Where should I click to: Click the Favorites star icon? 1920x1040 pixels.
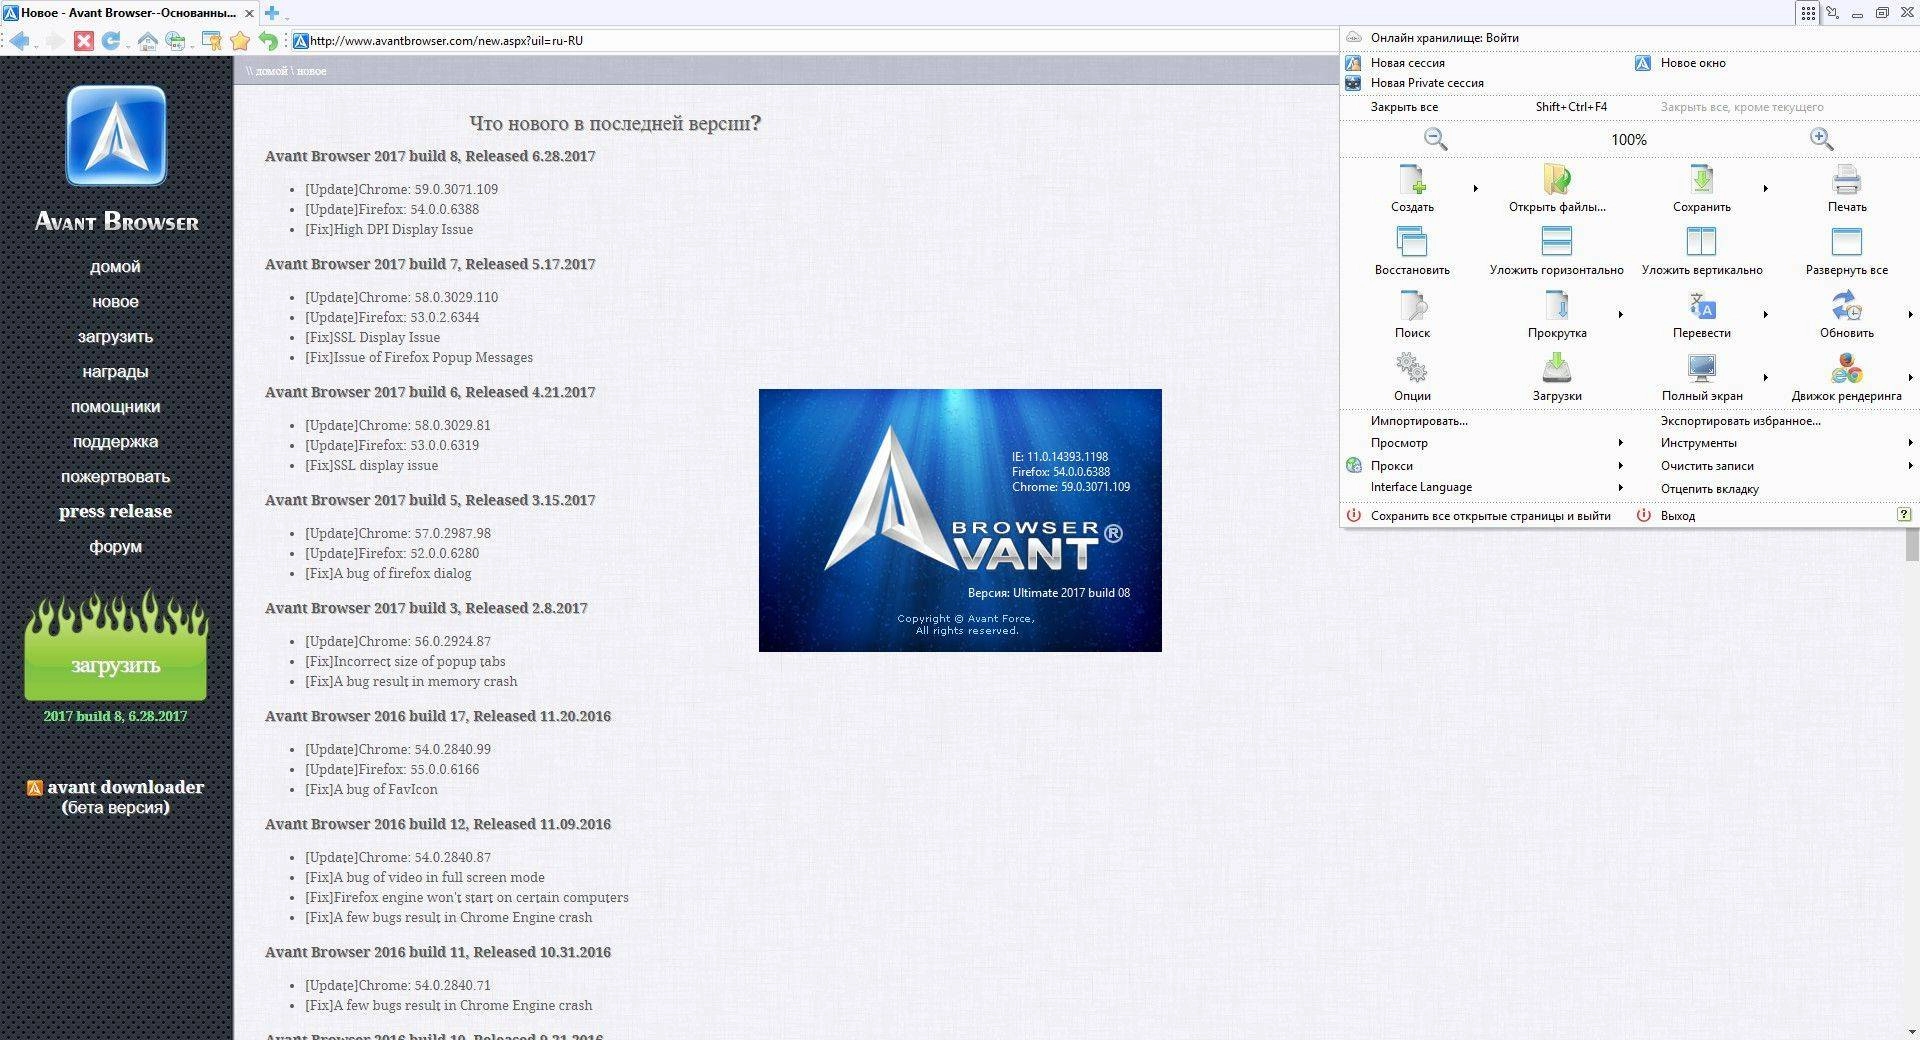pos(240,41)
